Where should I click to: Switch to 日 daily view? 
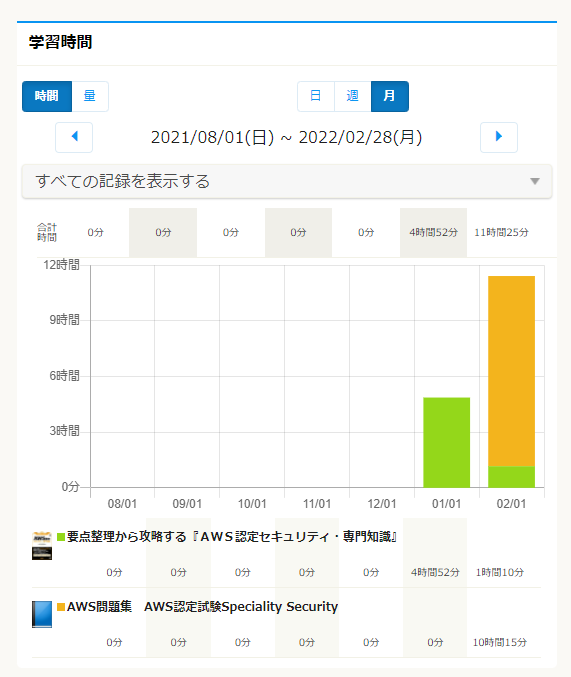(x=316, y=96)
